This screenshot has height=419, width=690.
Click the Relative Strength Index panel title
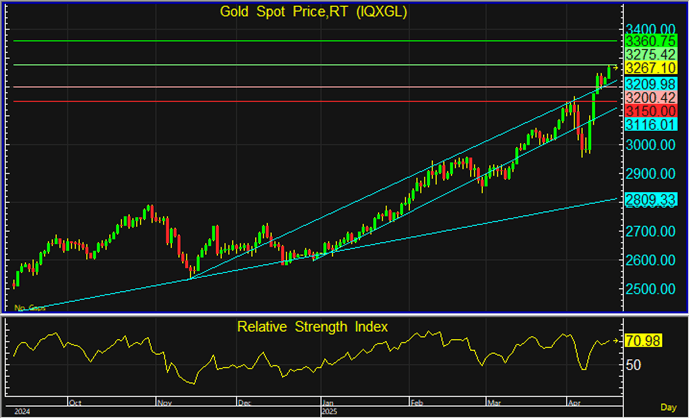click(312, 327)
